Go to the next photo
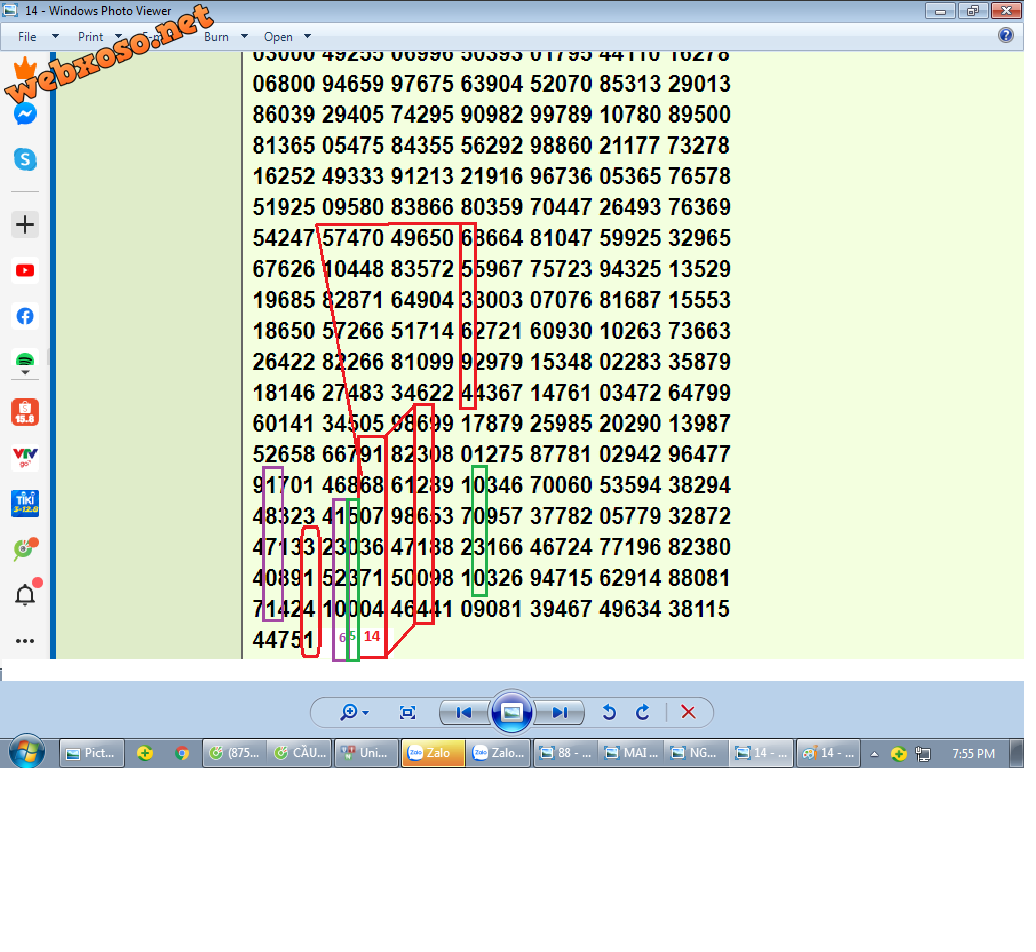 [559, 712]
